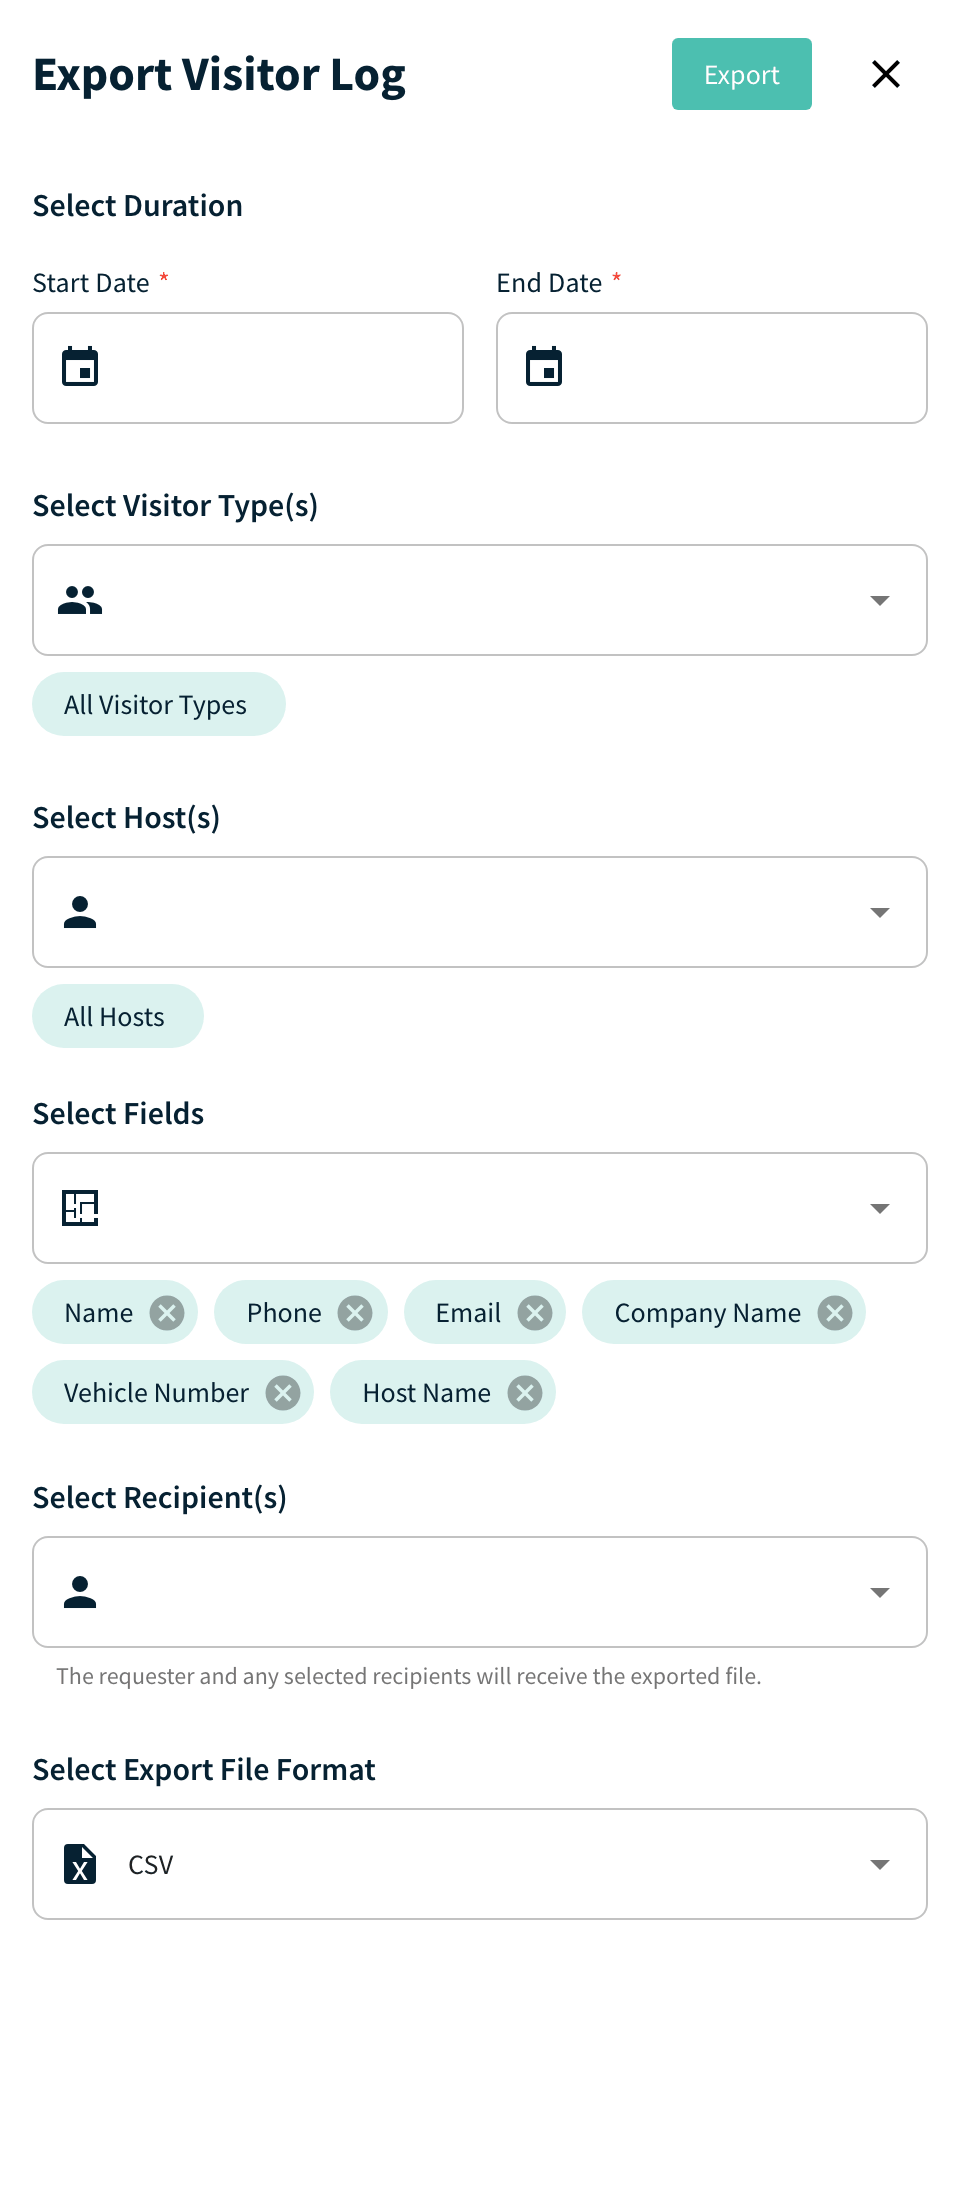Remove the Email field chip

[535, 1312]
